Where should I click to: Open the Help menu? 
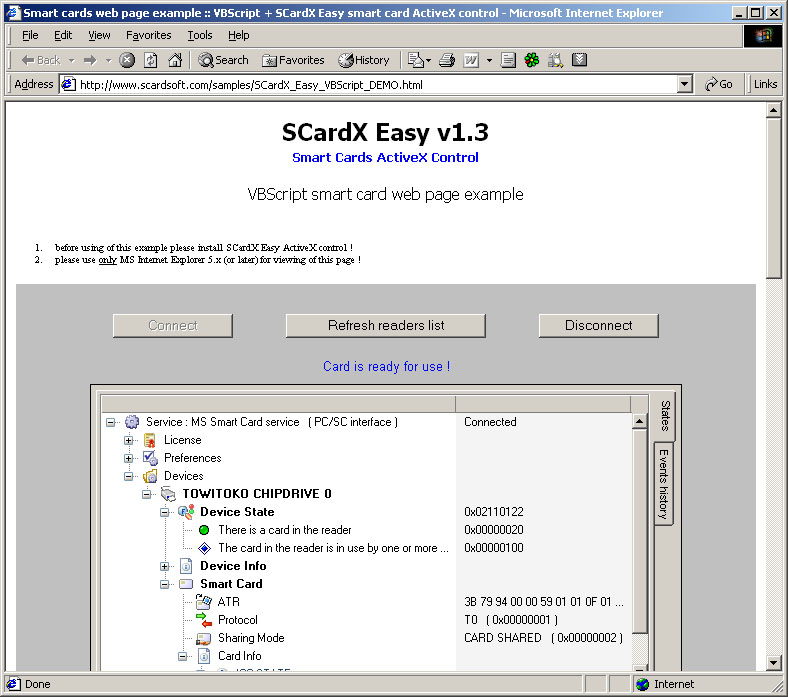point(238,35)
